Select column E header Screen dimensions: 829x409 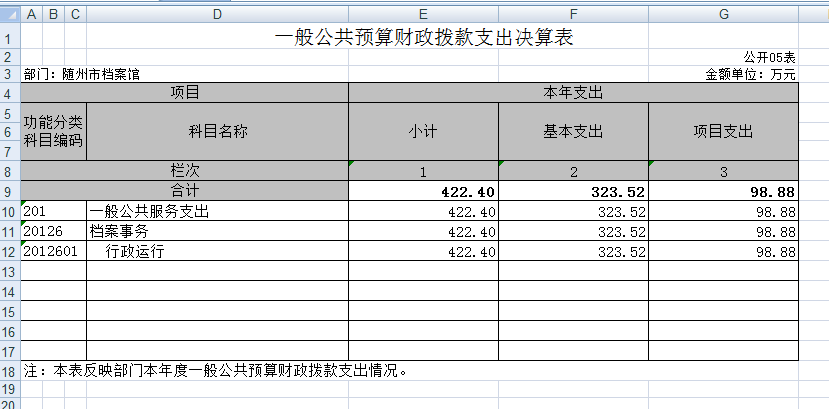(423, 13)
